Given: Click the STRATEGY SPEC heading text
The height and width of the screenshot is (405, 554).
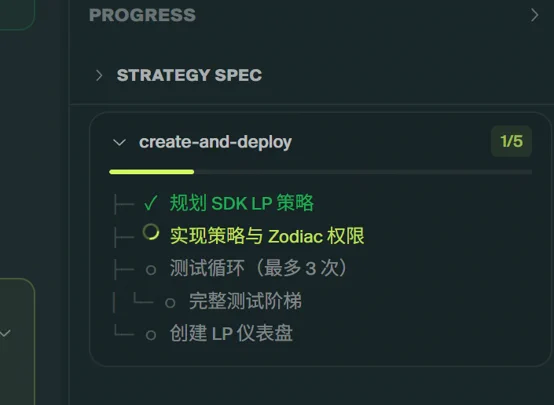Looking at the screenshot, I should coord(189,75).
